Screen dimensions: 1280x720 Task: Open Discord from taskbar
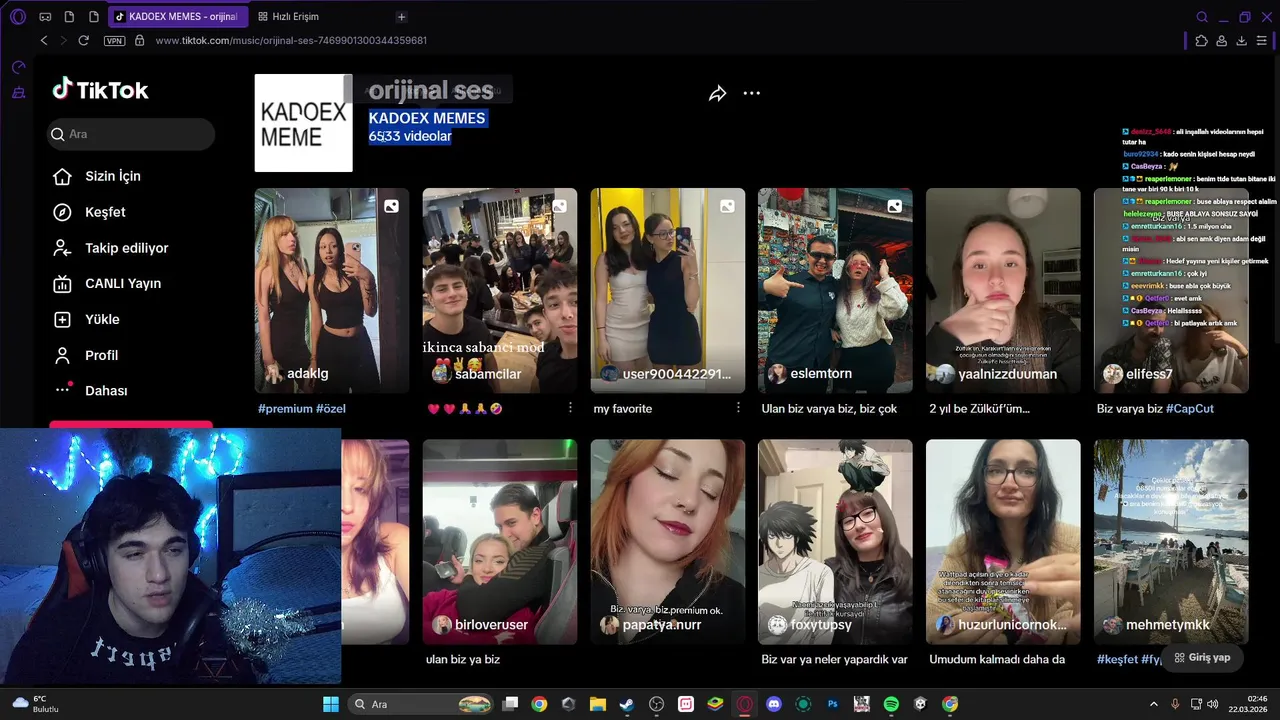(773, 704)
